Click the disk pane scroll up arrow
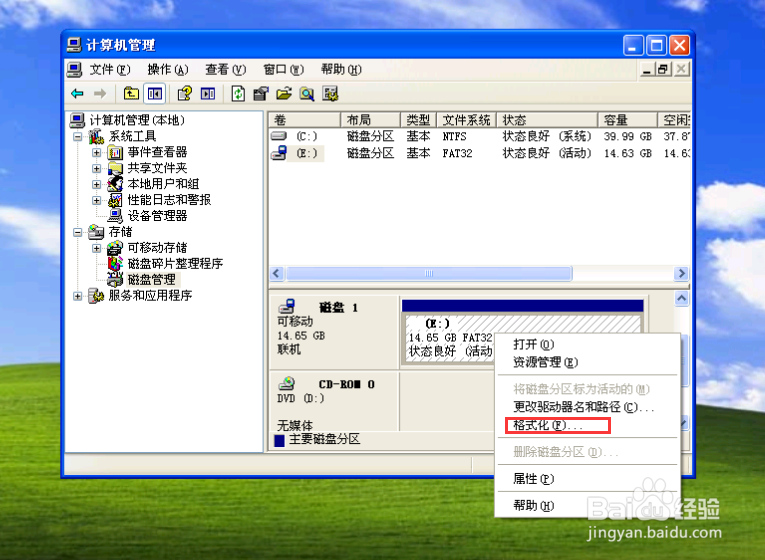This screenshot has height=560, width=765. coord(682,298)
